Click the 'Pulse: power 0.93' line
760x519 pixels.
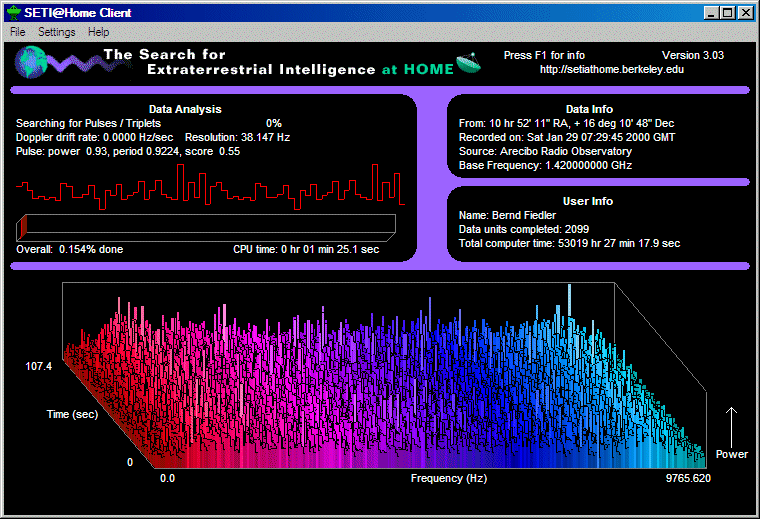click(x=128, y=152)
